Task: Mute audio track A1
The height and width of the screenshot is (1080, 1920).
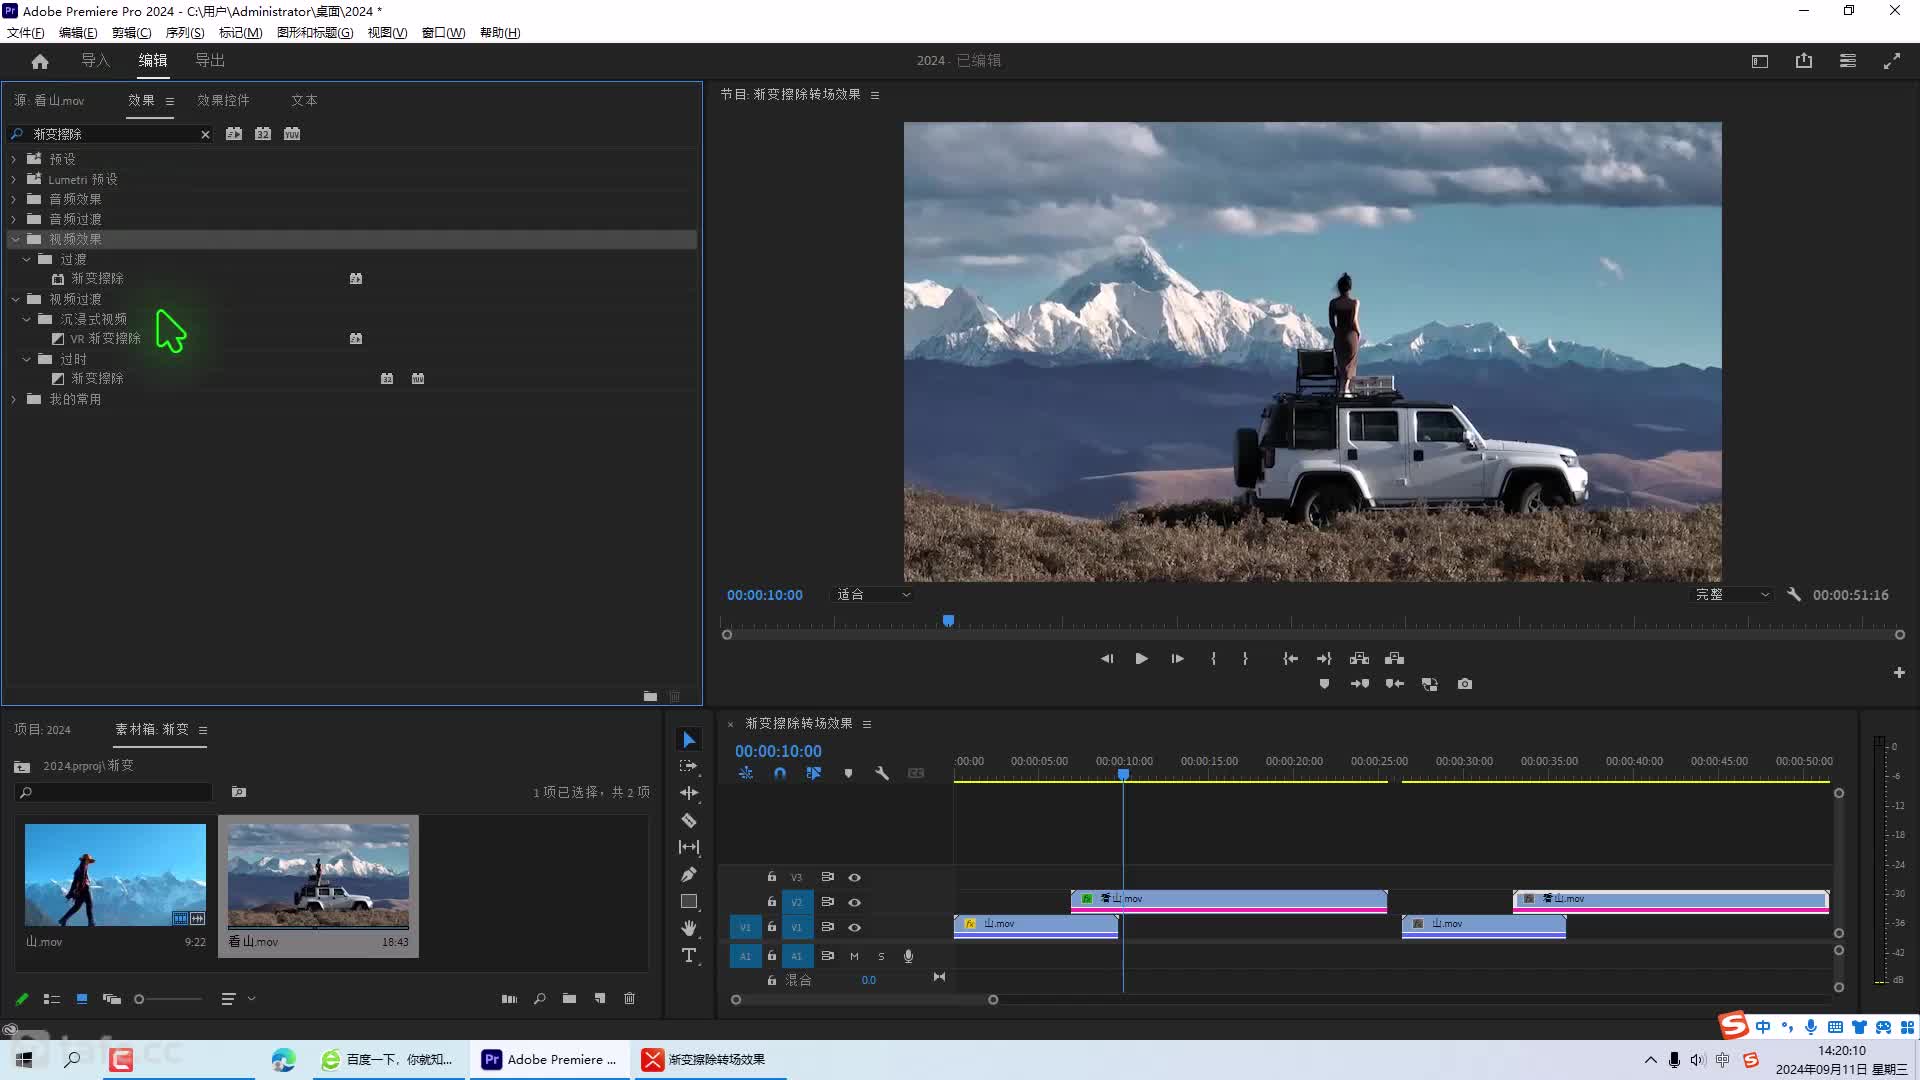Action: 854,956
